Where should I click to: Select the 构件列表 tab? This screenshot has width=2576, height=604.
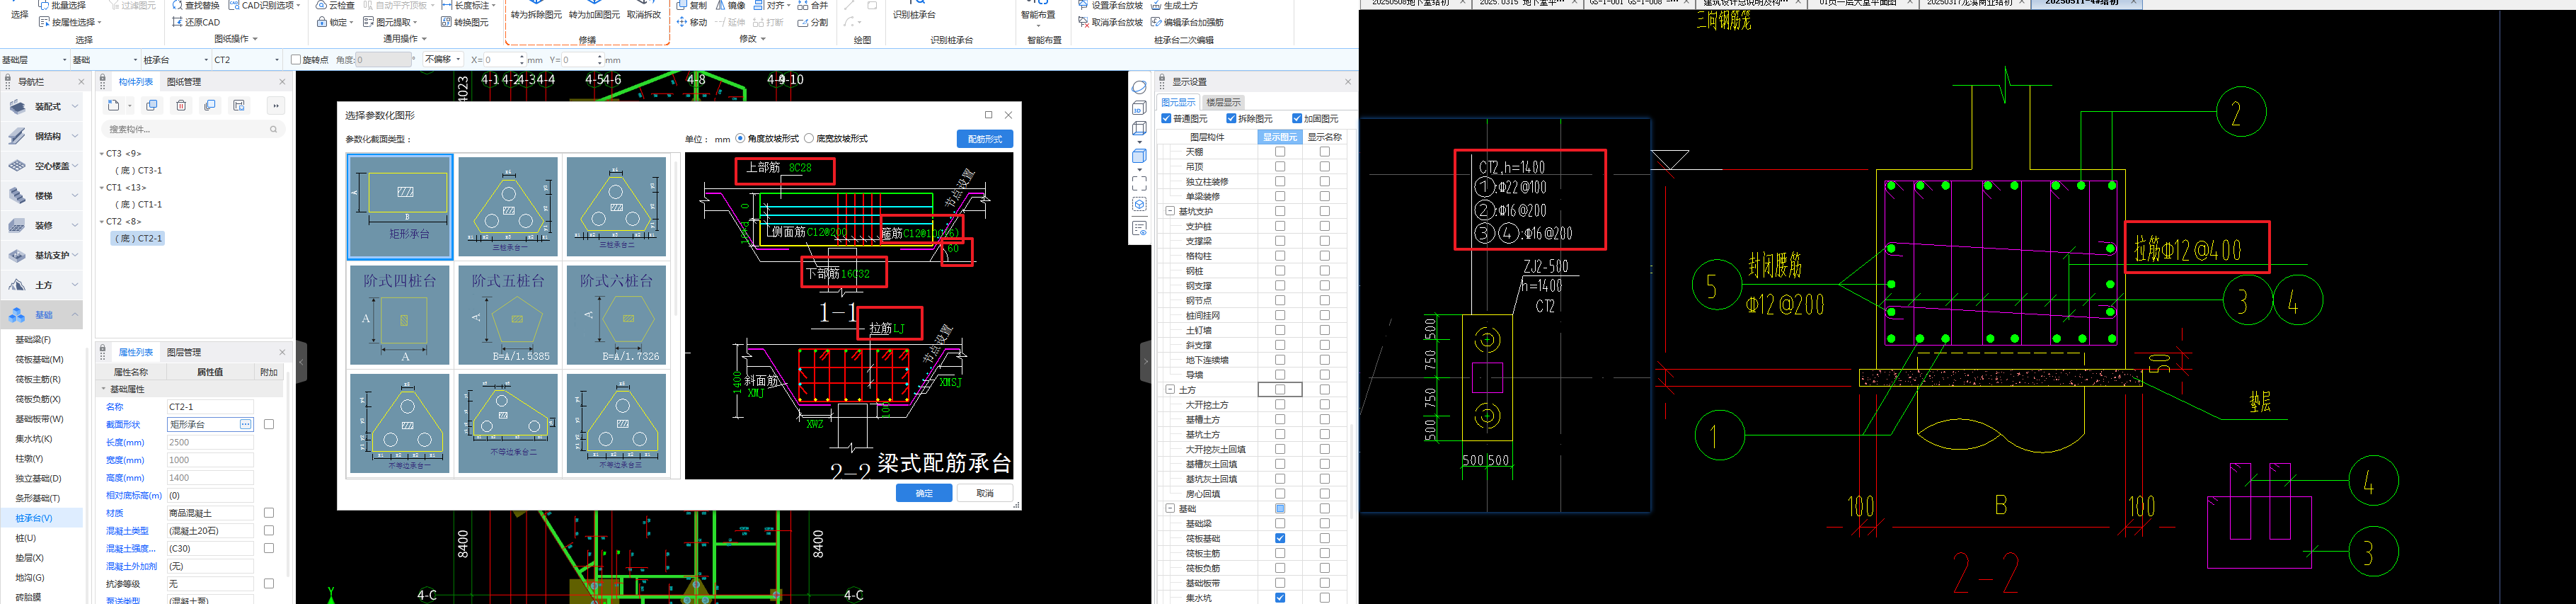tap(136, 82)
